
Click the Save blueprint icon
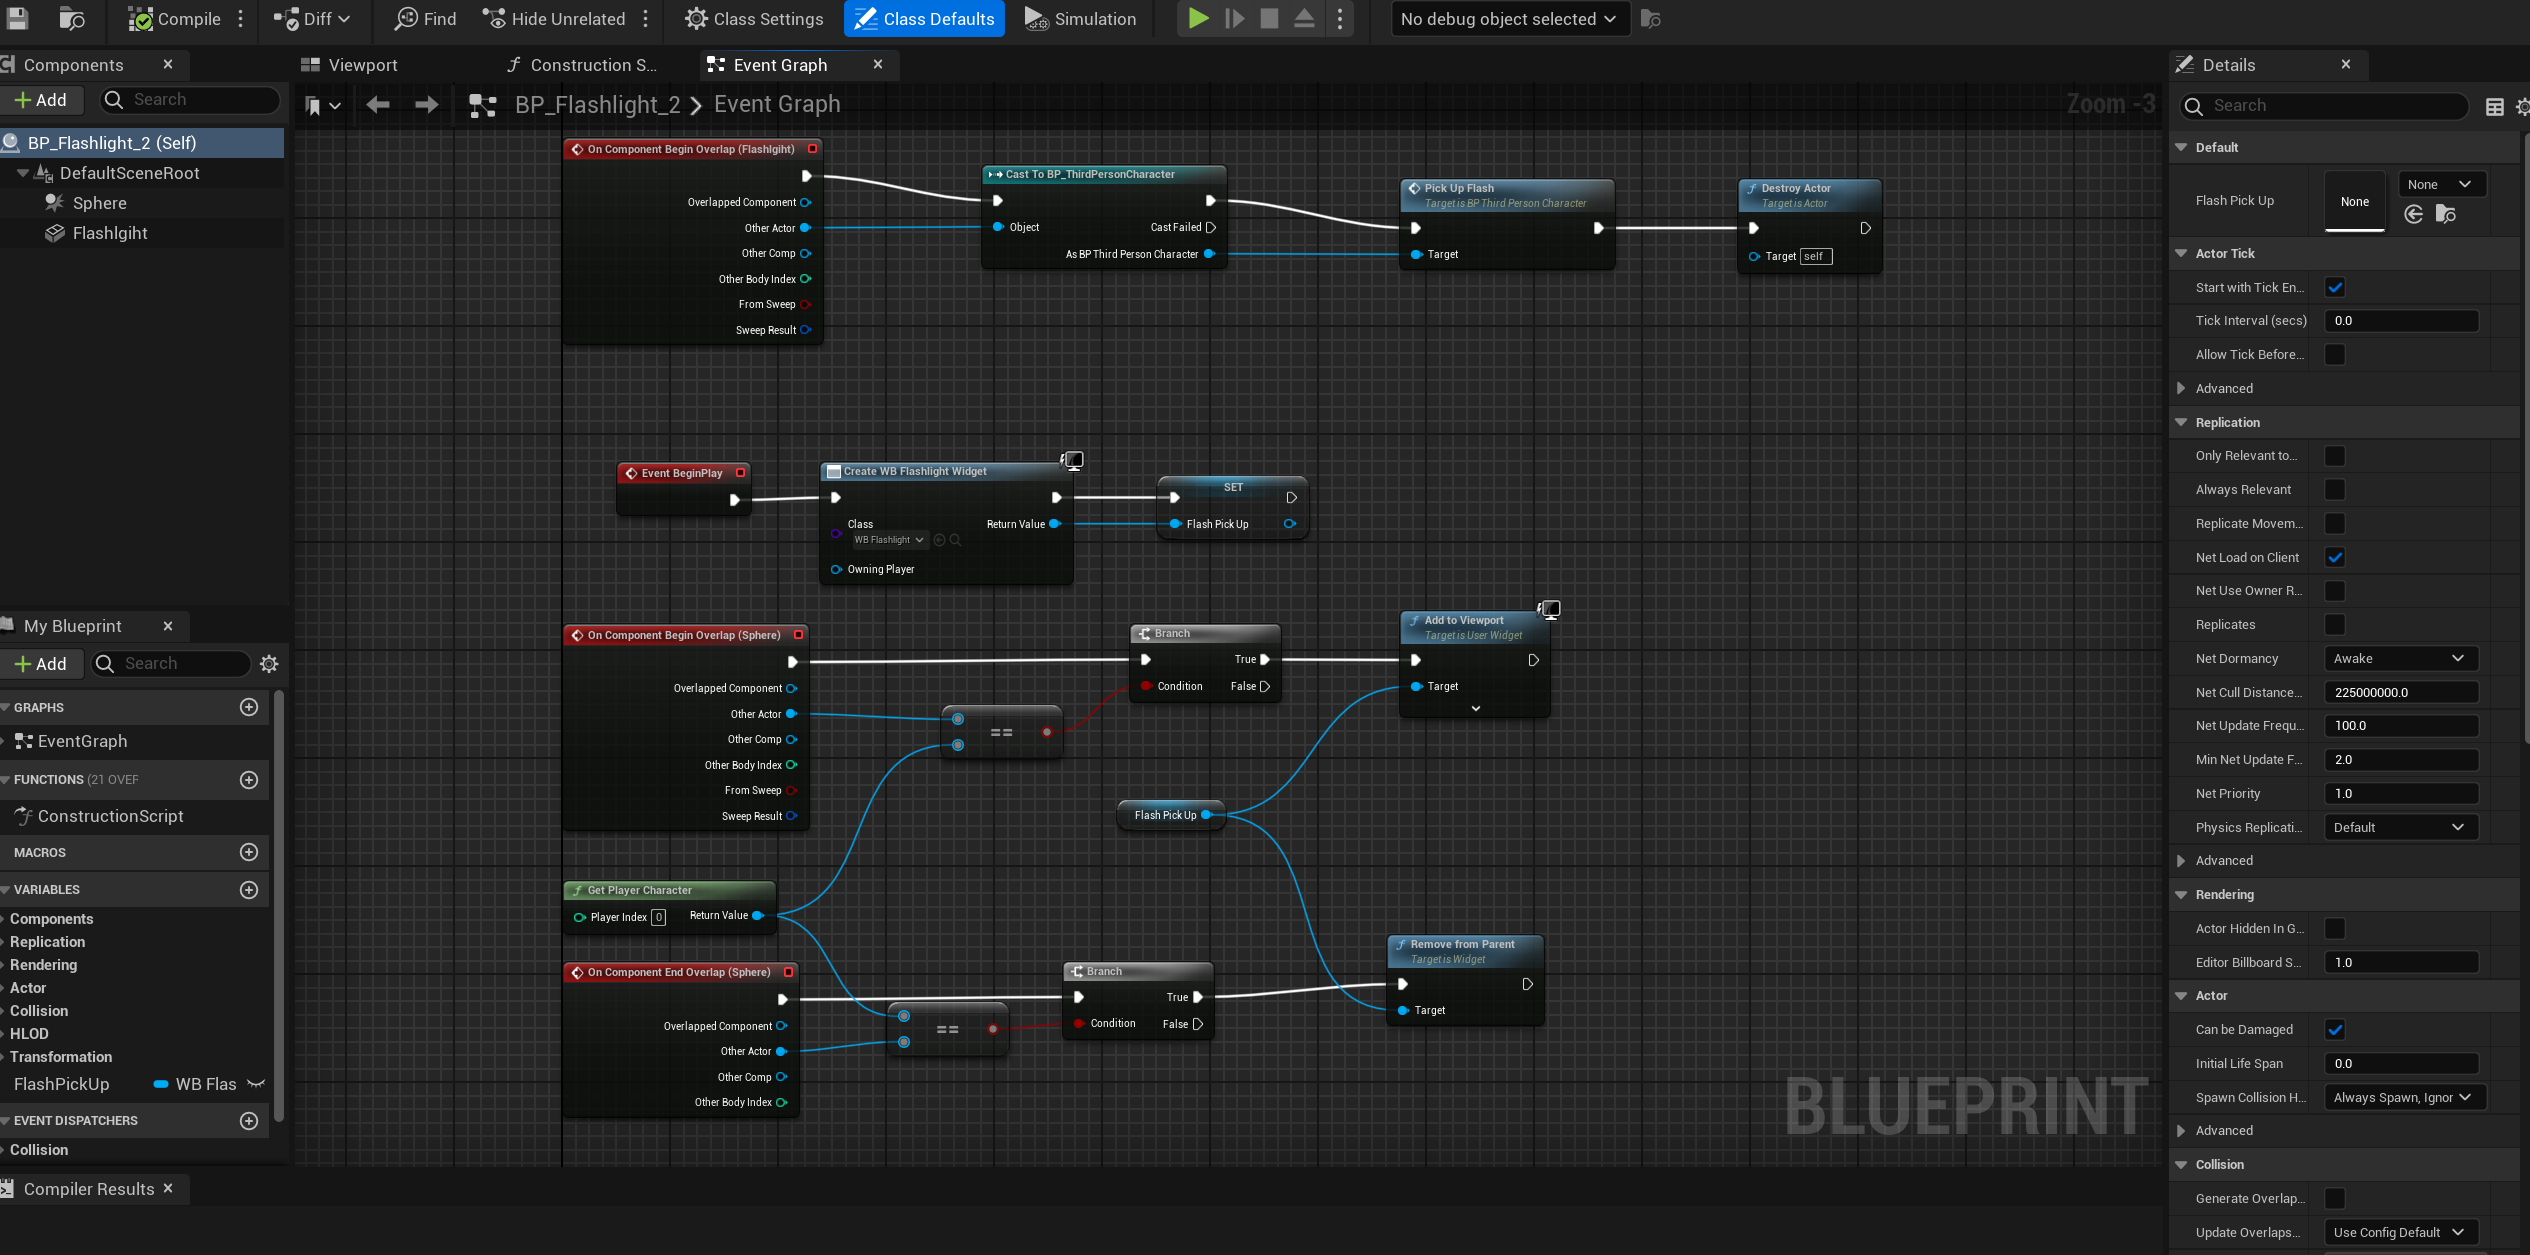[x=18, y=18]
